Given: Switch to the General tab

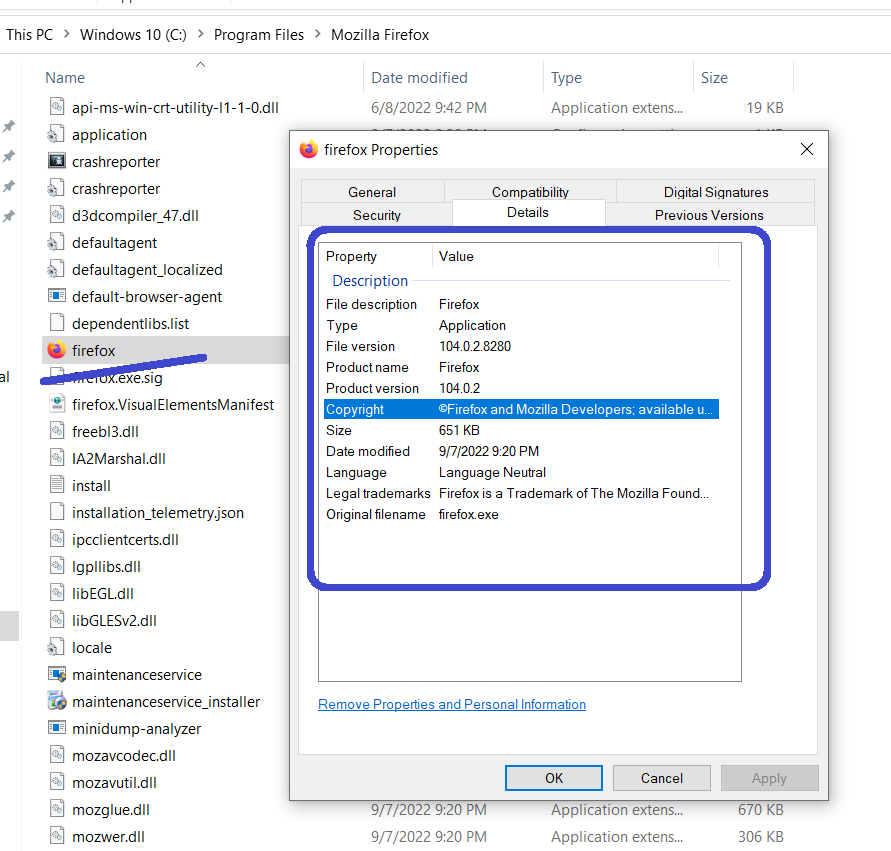Looking at the screenshot, I should (372, 191).
